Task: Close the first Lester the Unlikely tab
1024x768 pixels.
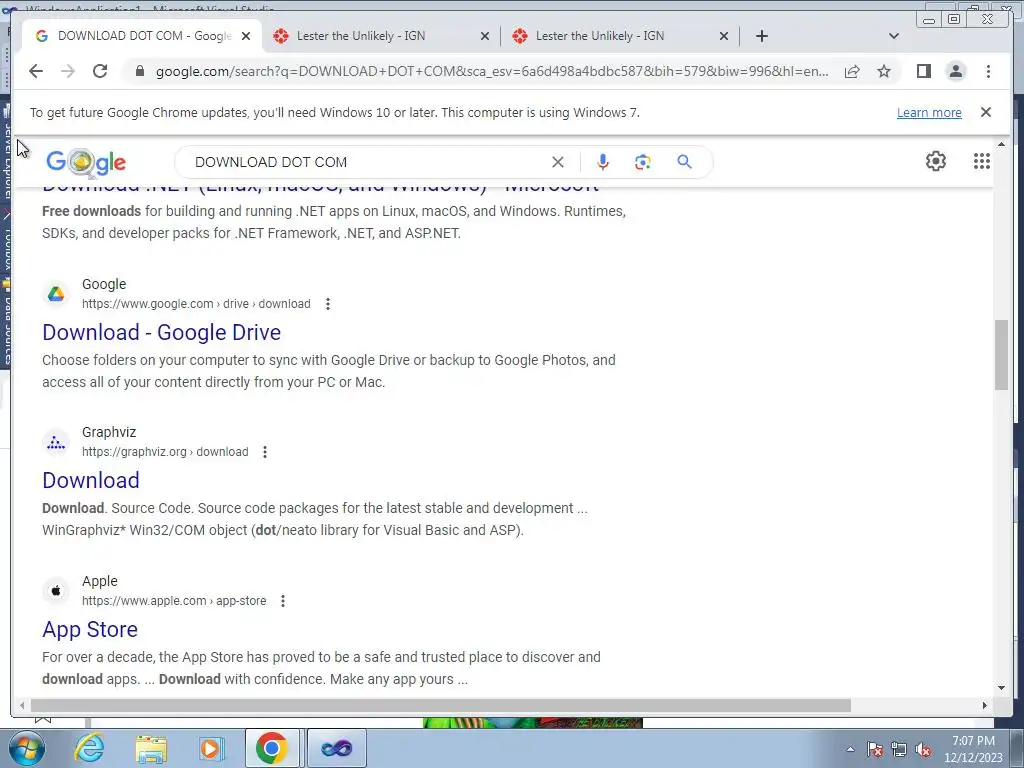Action: tap(485, 37)
